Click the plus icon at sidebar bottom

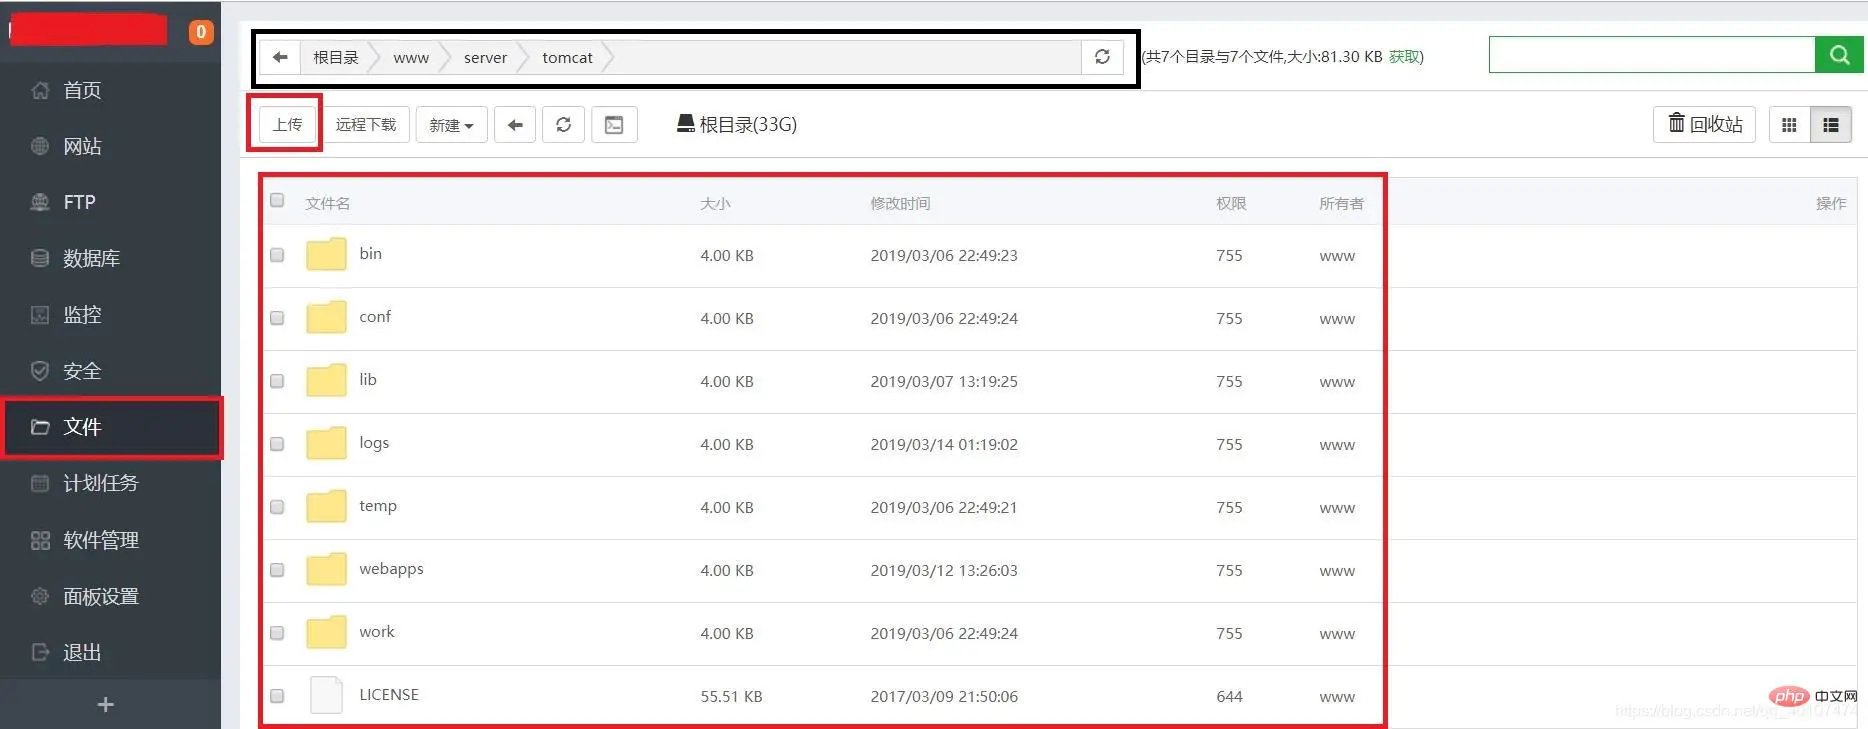point(105,704)
